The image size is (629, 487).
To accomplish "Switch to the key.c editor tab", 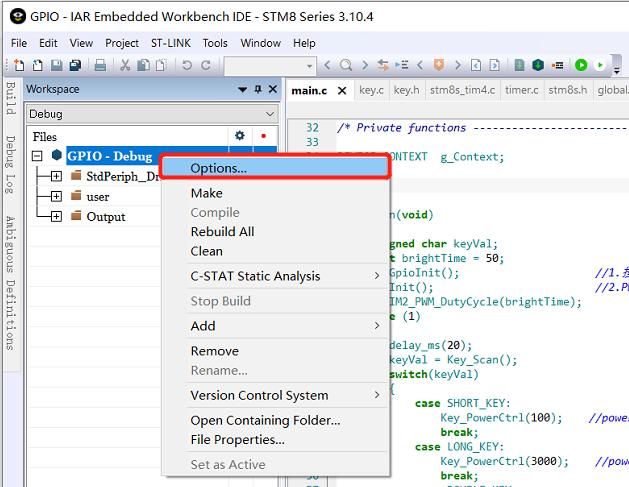I will click(x=370, y=90).
